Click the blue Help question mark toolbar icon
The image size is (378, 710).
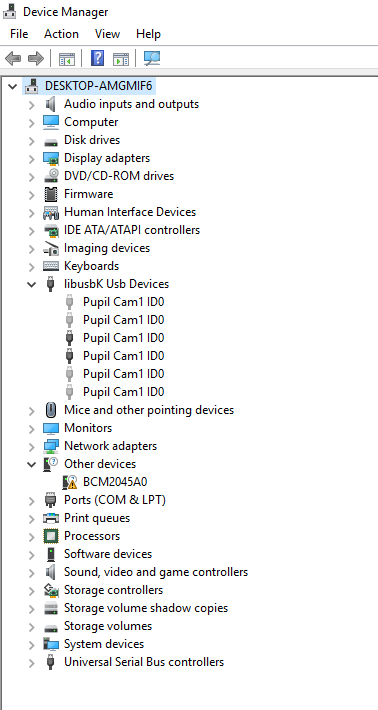click(x=97, y=58)
